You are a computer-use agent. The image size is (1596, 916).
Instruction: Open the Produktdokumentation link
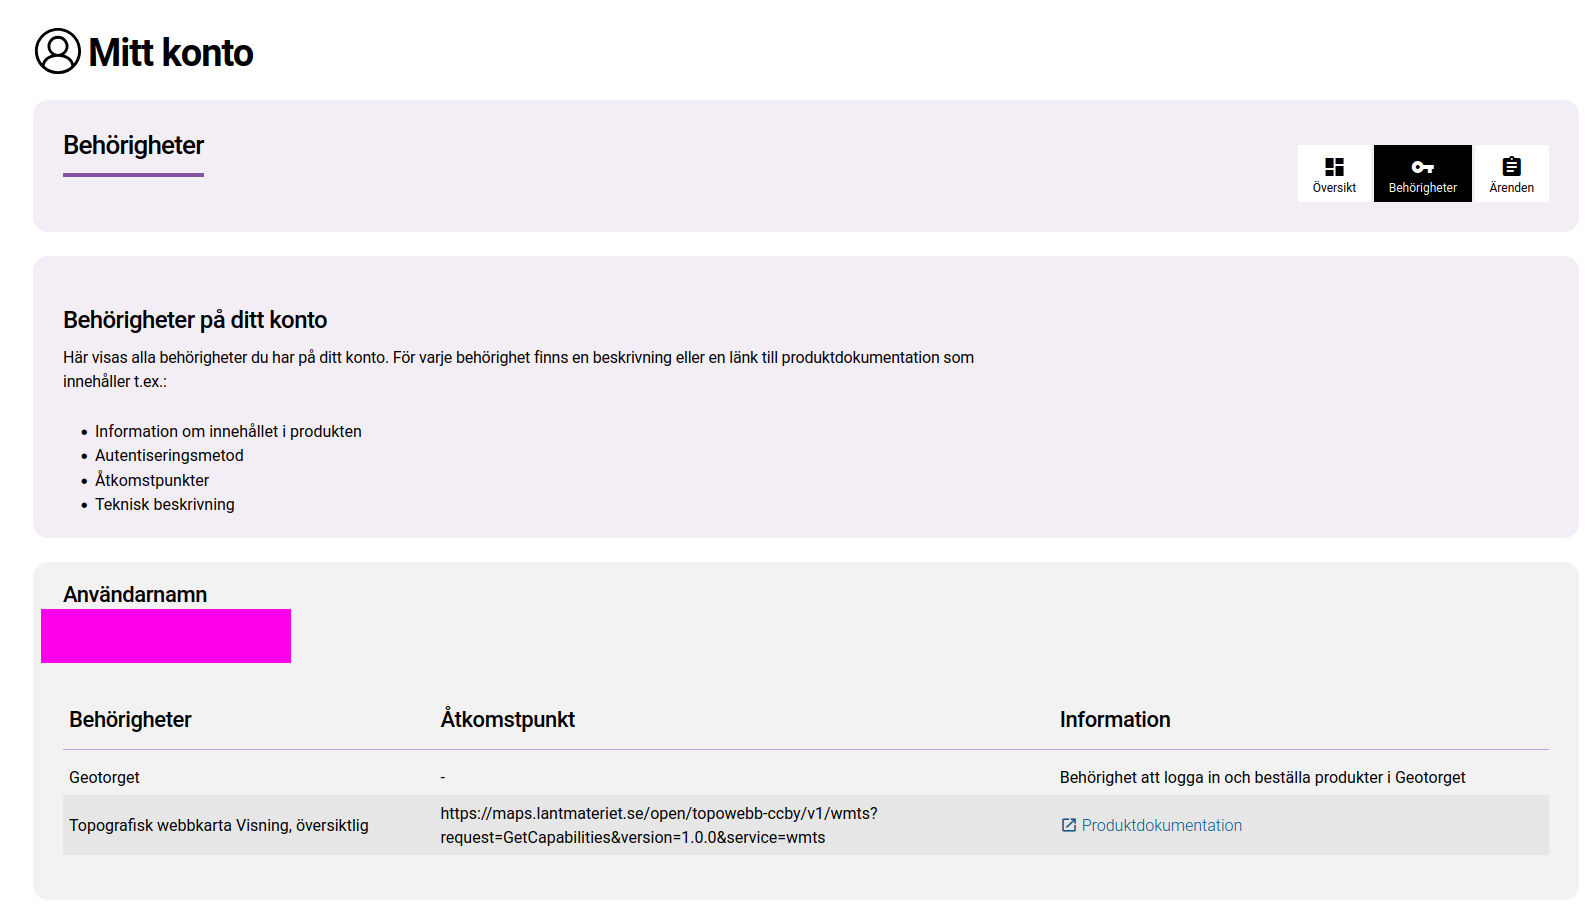(x=1161, y=825)
